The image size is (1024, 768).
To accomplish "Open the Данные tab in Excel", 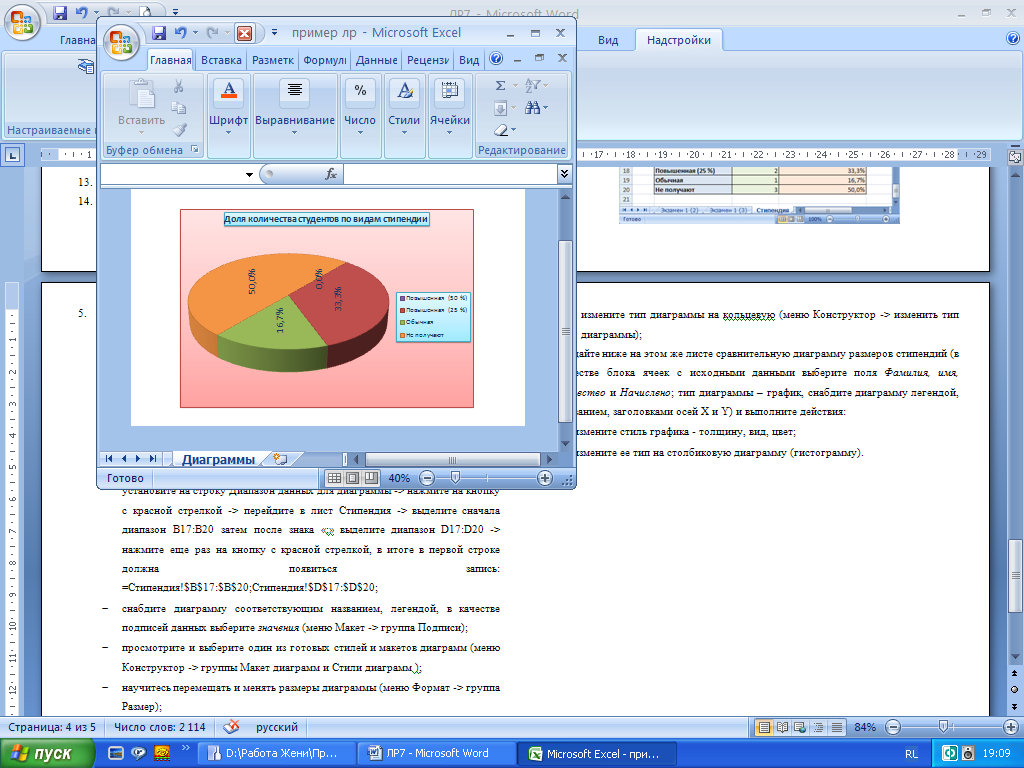I will point(376,60).
